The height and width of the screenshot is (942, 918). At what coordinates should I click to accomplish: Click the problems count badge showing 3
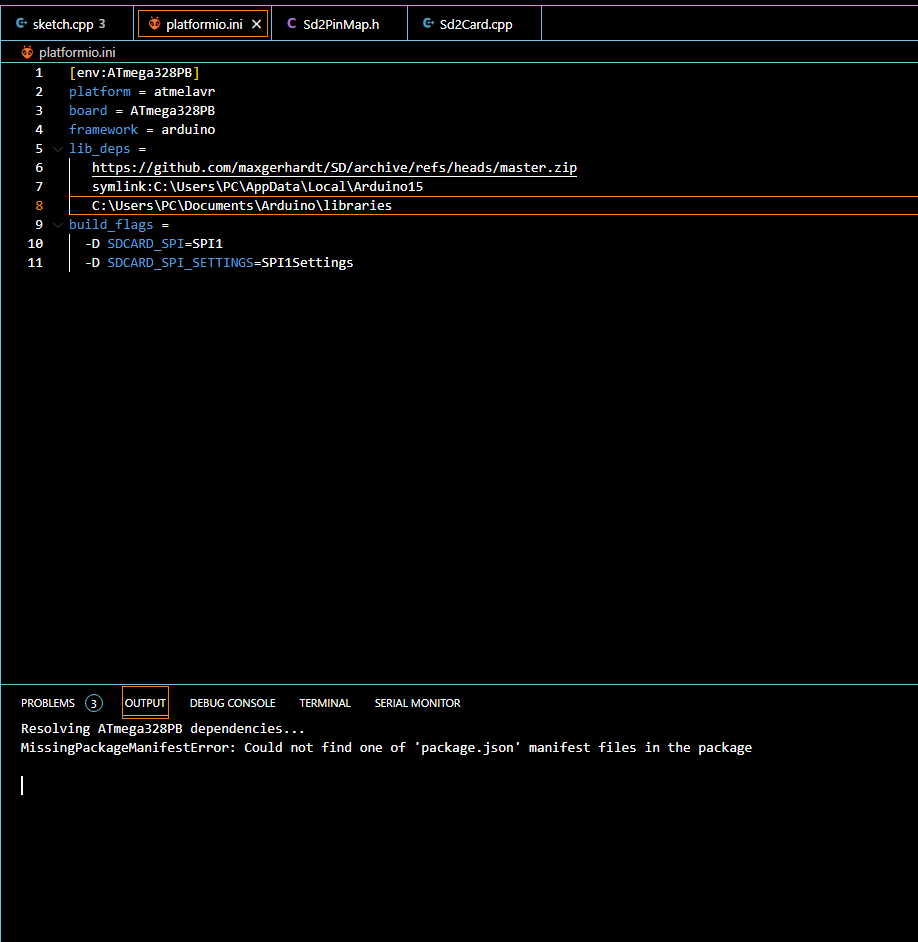pyautogui.click(x=94, y=703)
